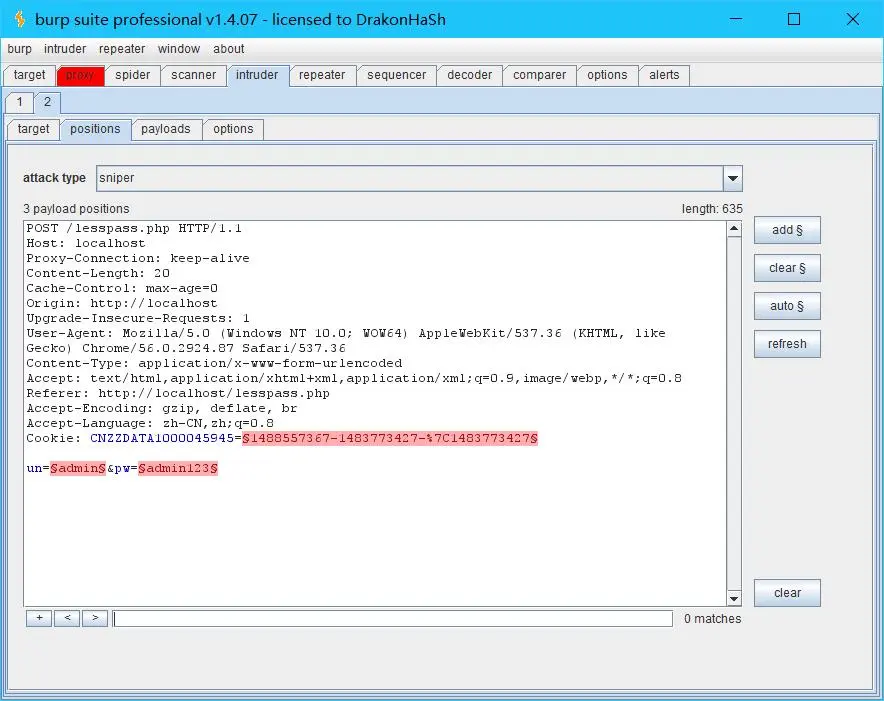Click the < previous match button
Image resolution: width=884 pixels, height=701 pixels.
pyautogui.click(x=67, y=618)
